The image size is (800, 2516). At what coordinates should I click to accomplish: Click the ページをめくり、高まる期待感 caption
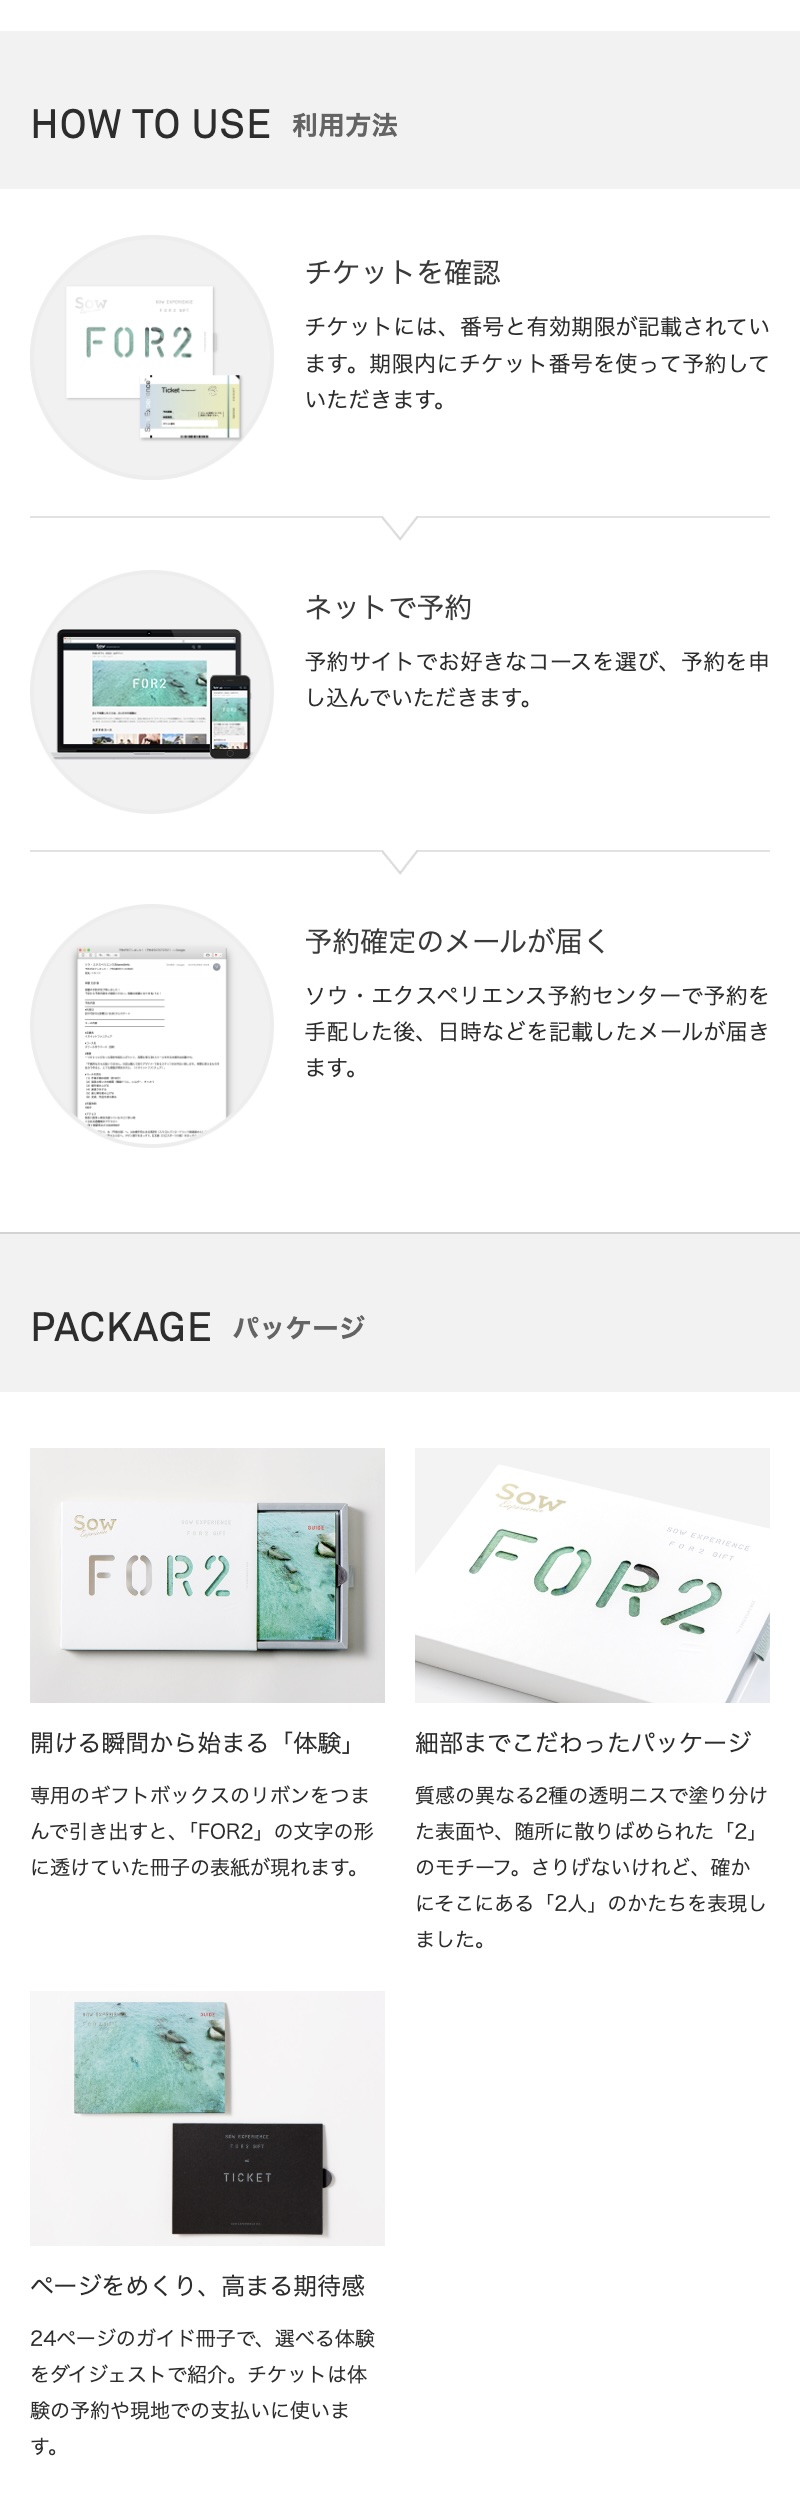[x=198, y=2286]
